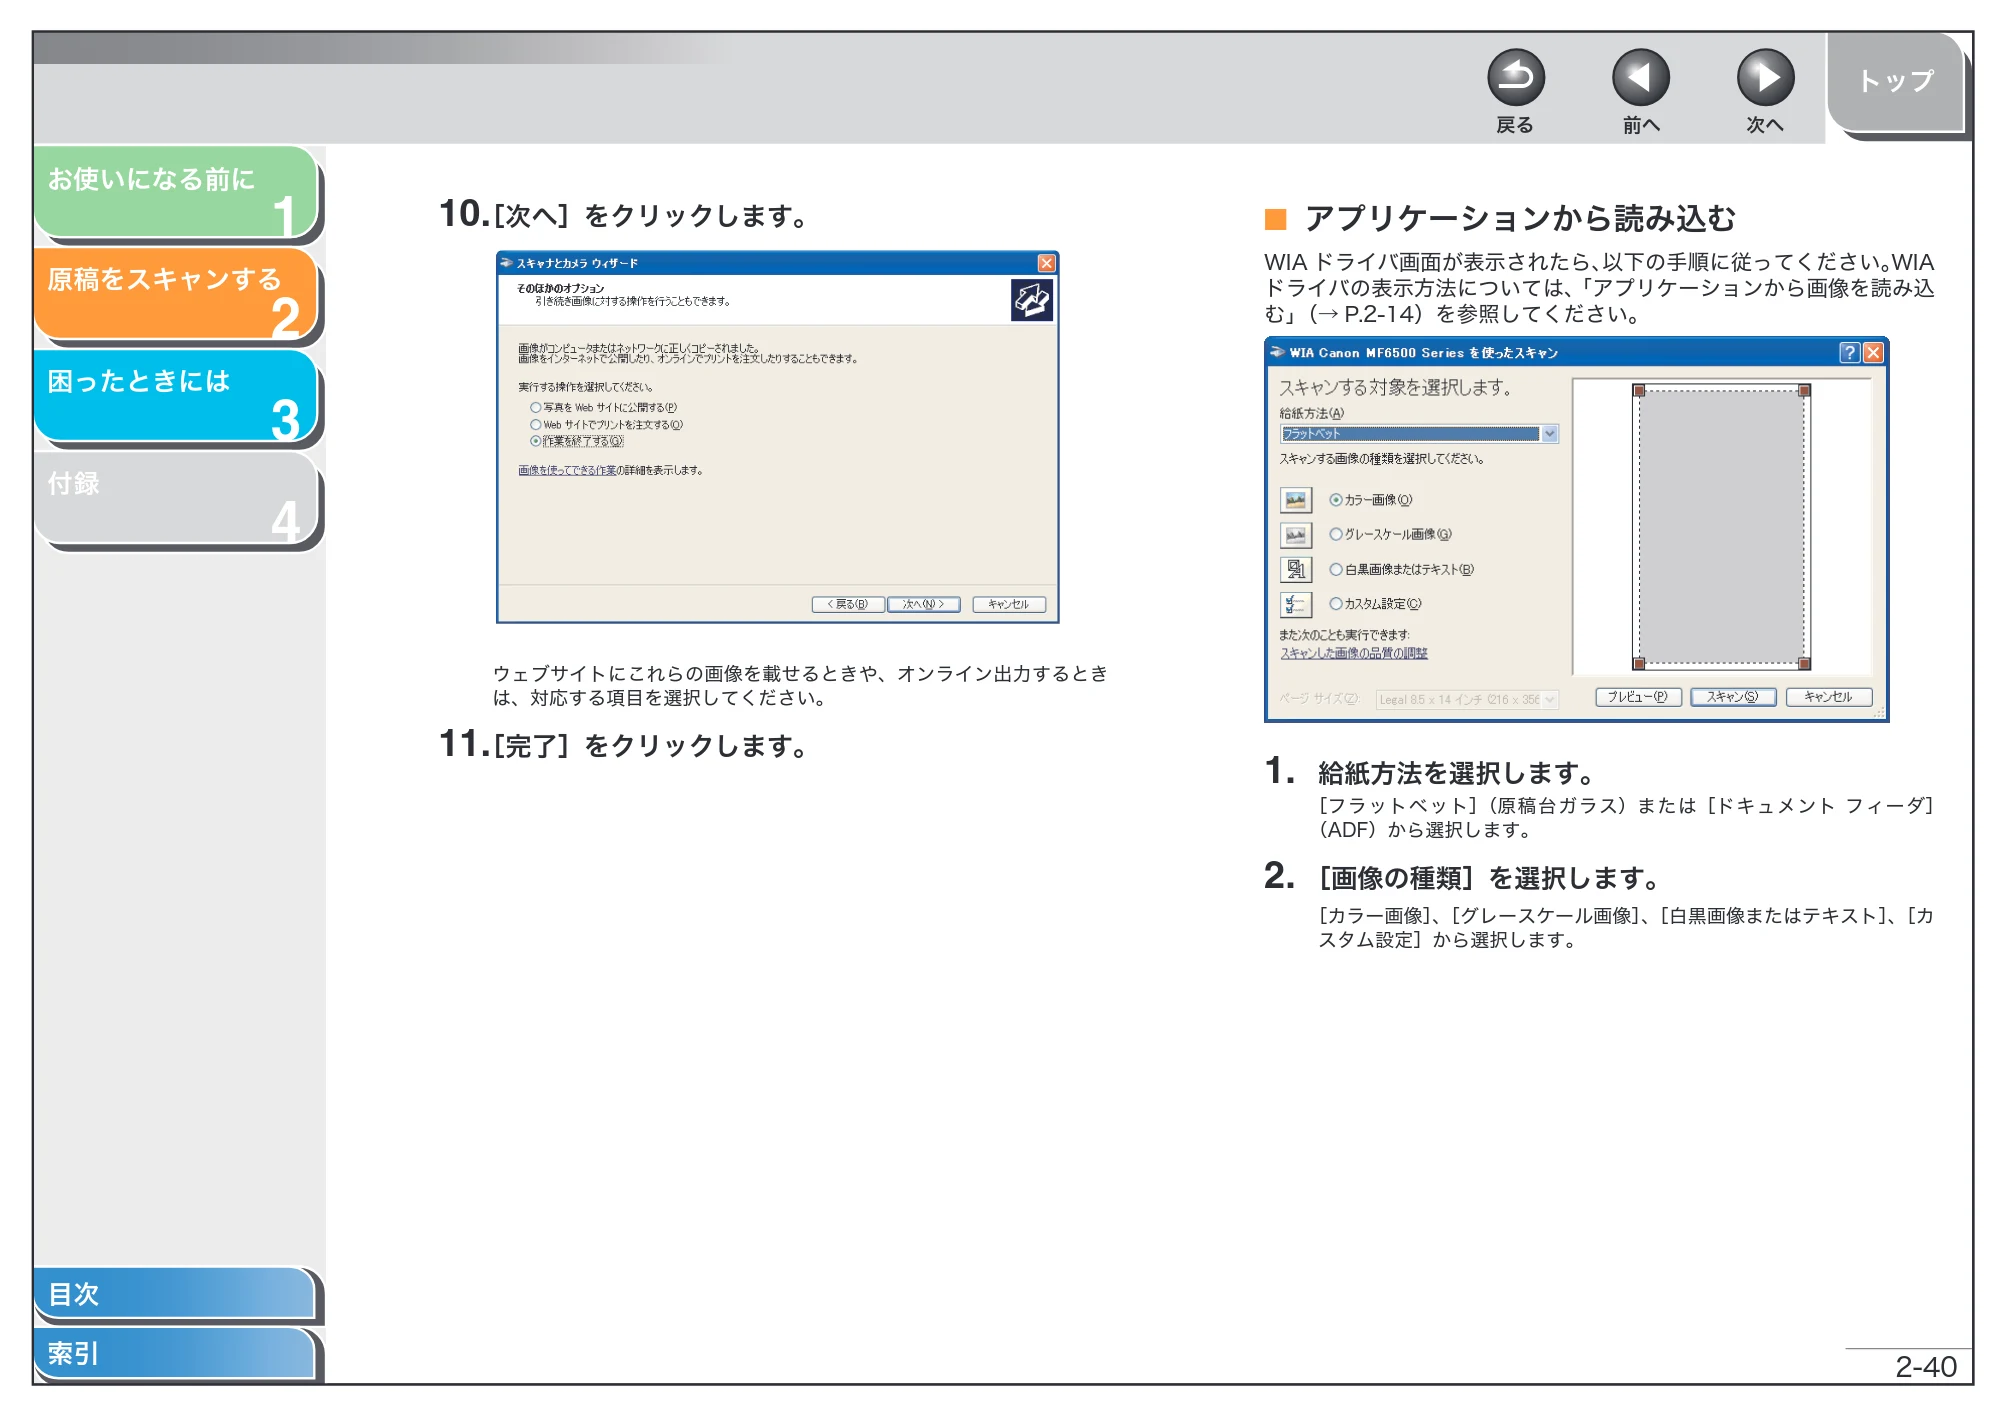The height and width of the screenshot is (1415, 2000).
Task: Open chapter 1 お使いになる前に
Action: click(x=176, y=193)
